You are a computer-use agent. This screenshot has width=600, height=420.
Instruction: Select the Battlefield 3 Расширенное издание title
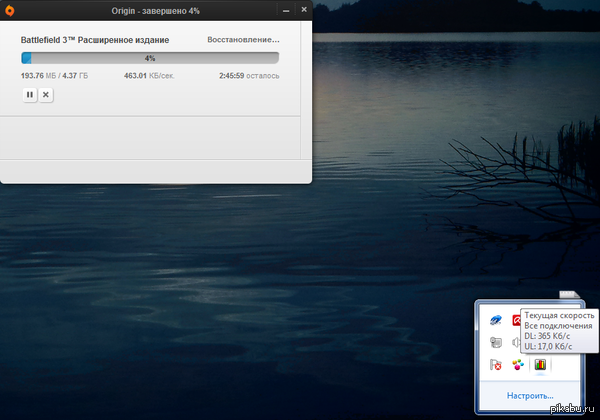click(x=95, y=40)
